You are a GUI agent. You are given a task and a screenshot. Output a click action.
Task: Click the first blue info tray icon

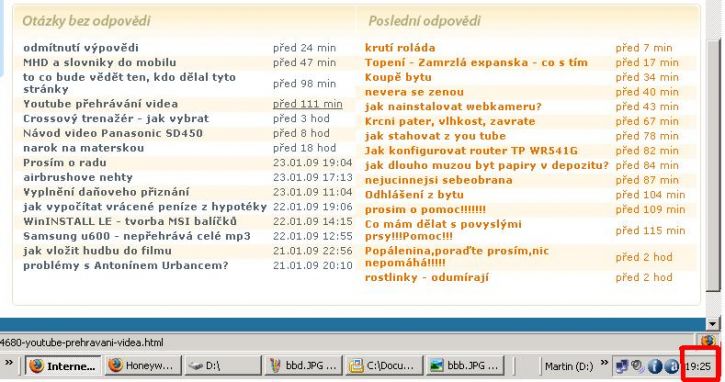[655, 366]
